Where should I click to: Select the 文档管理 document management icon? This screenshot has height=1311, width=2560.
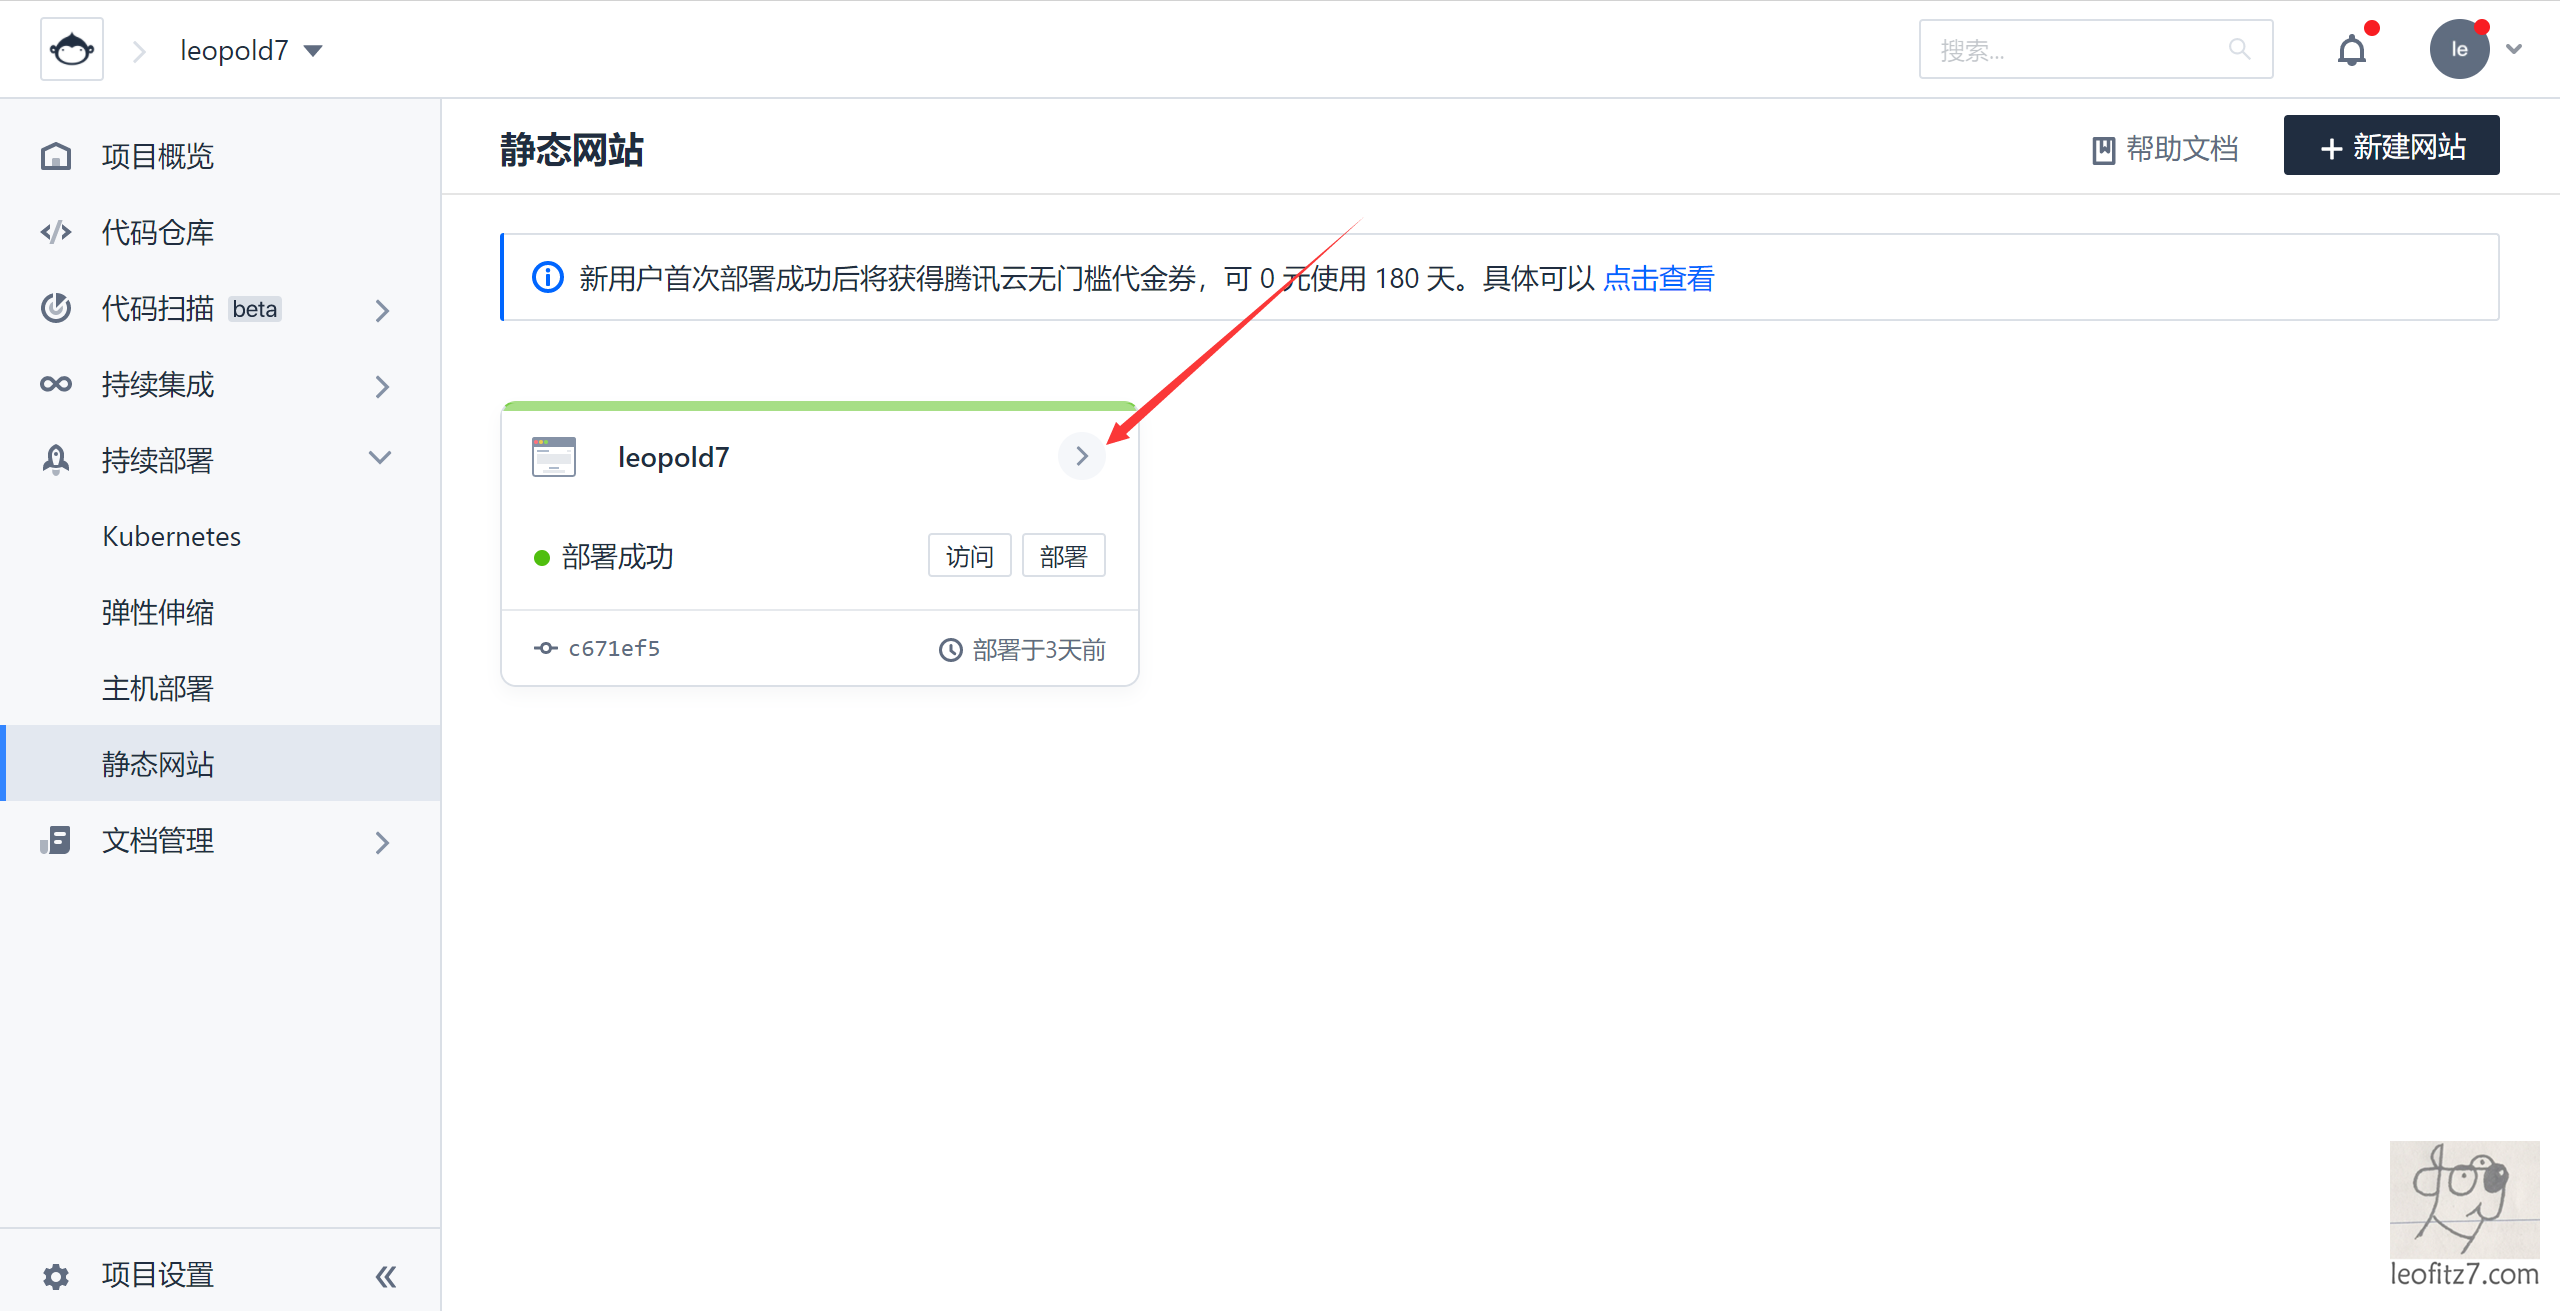pos(55,841)
